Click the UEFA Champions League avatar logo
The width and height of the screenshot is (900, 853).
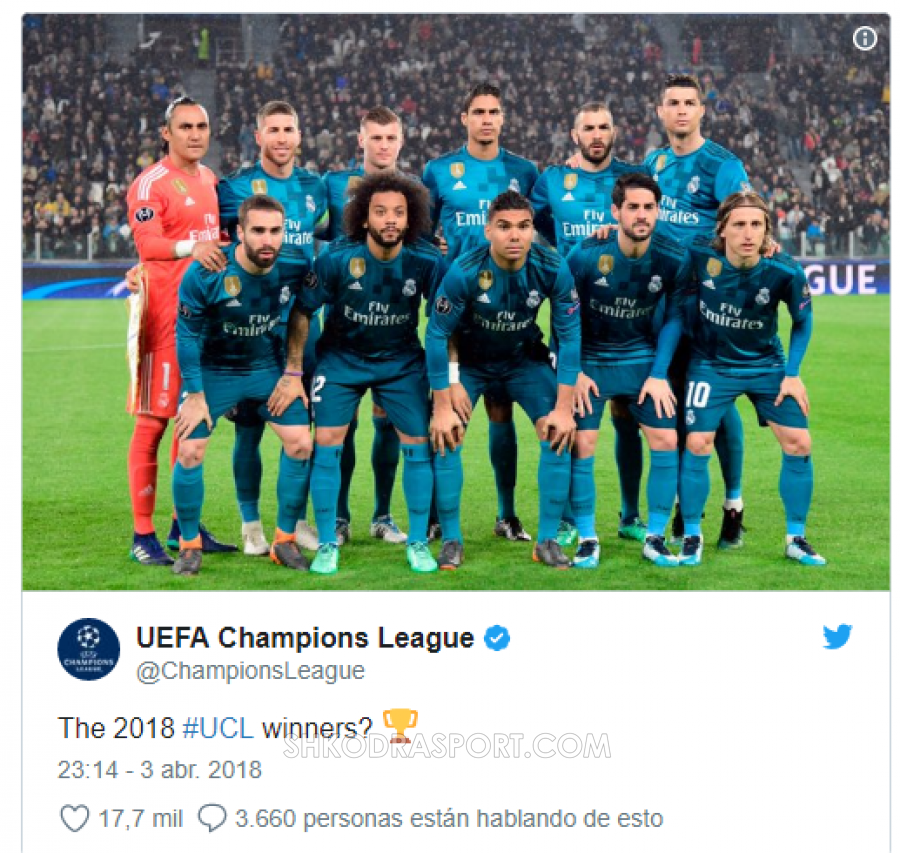89,649
